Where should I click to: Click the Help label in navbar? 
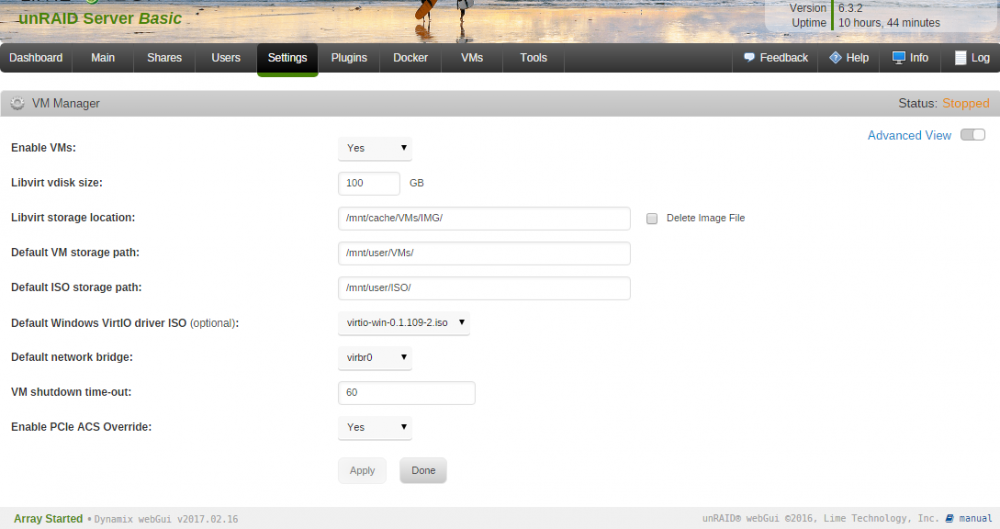[857, 57]
